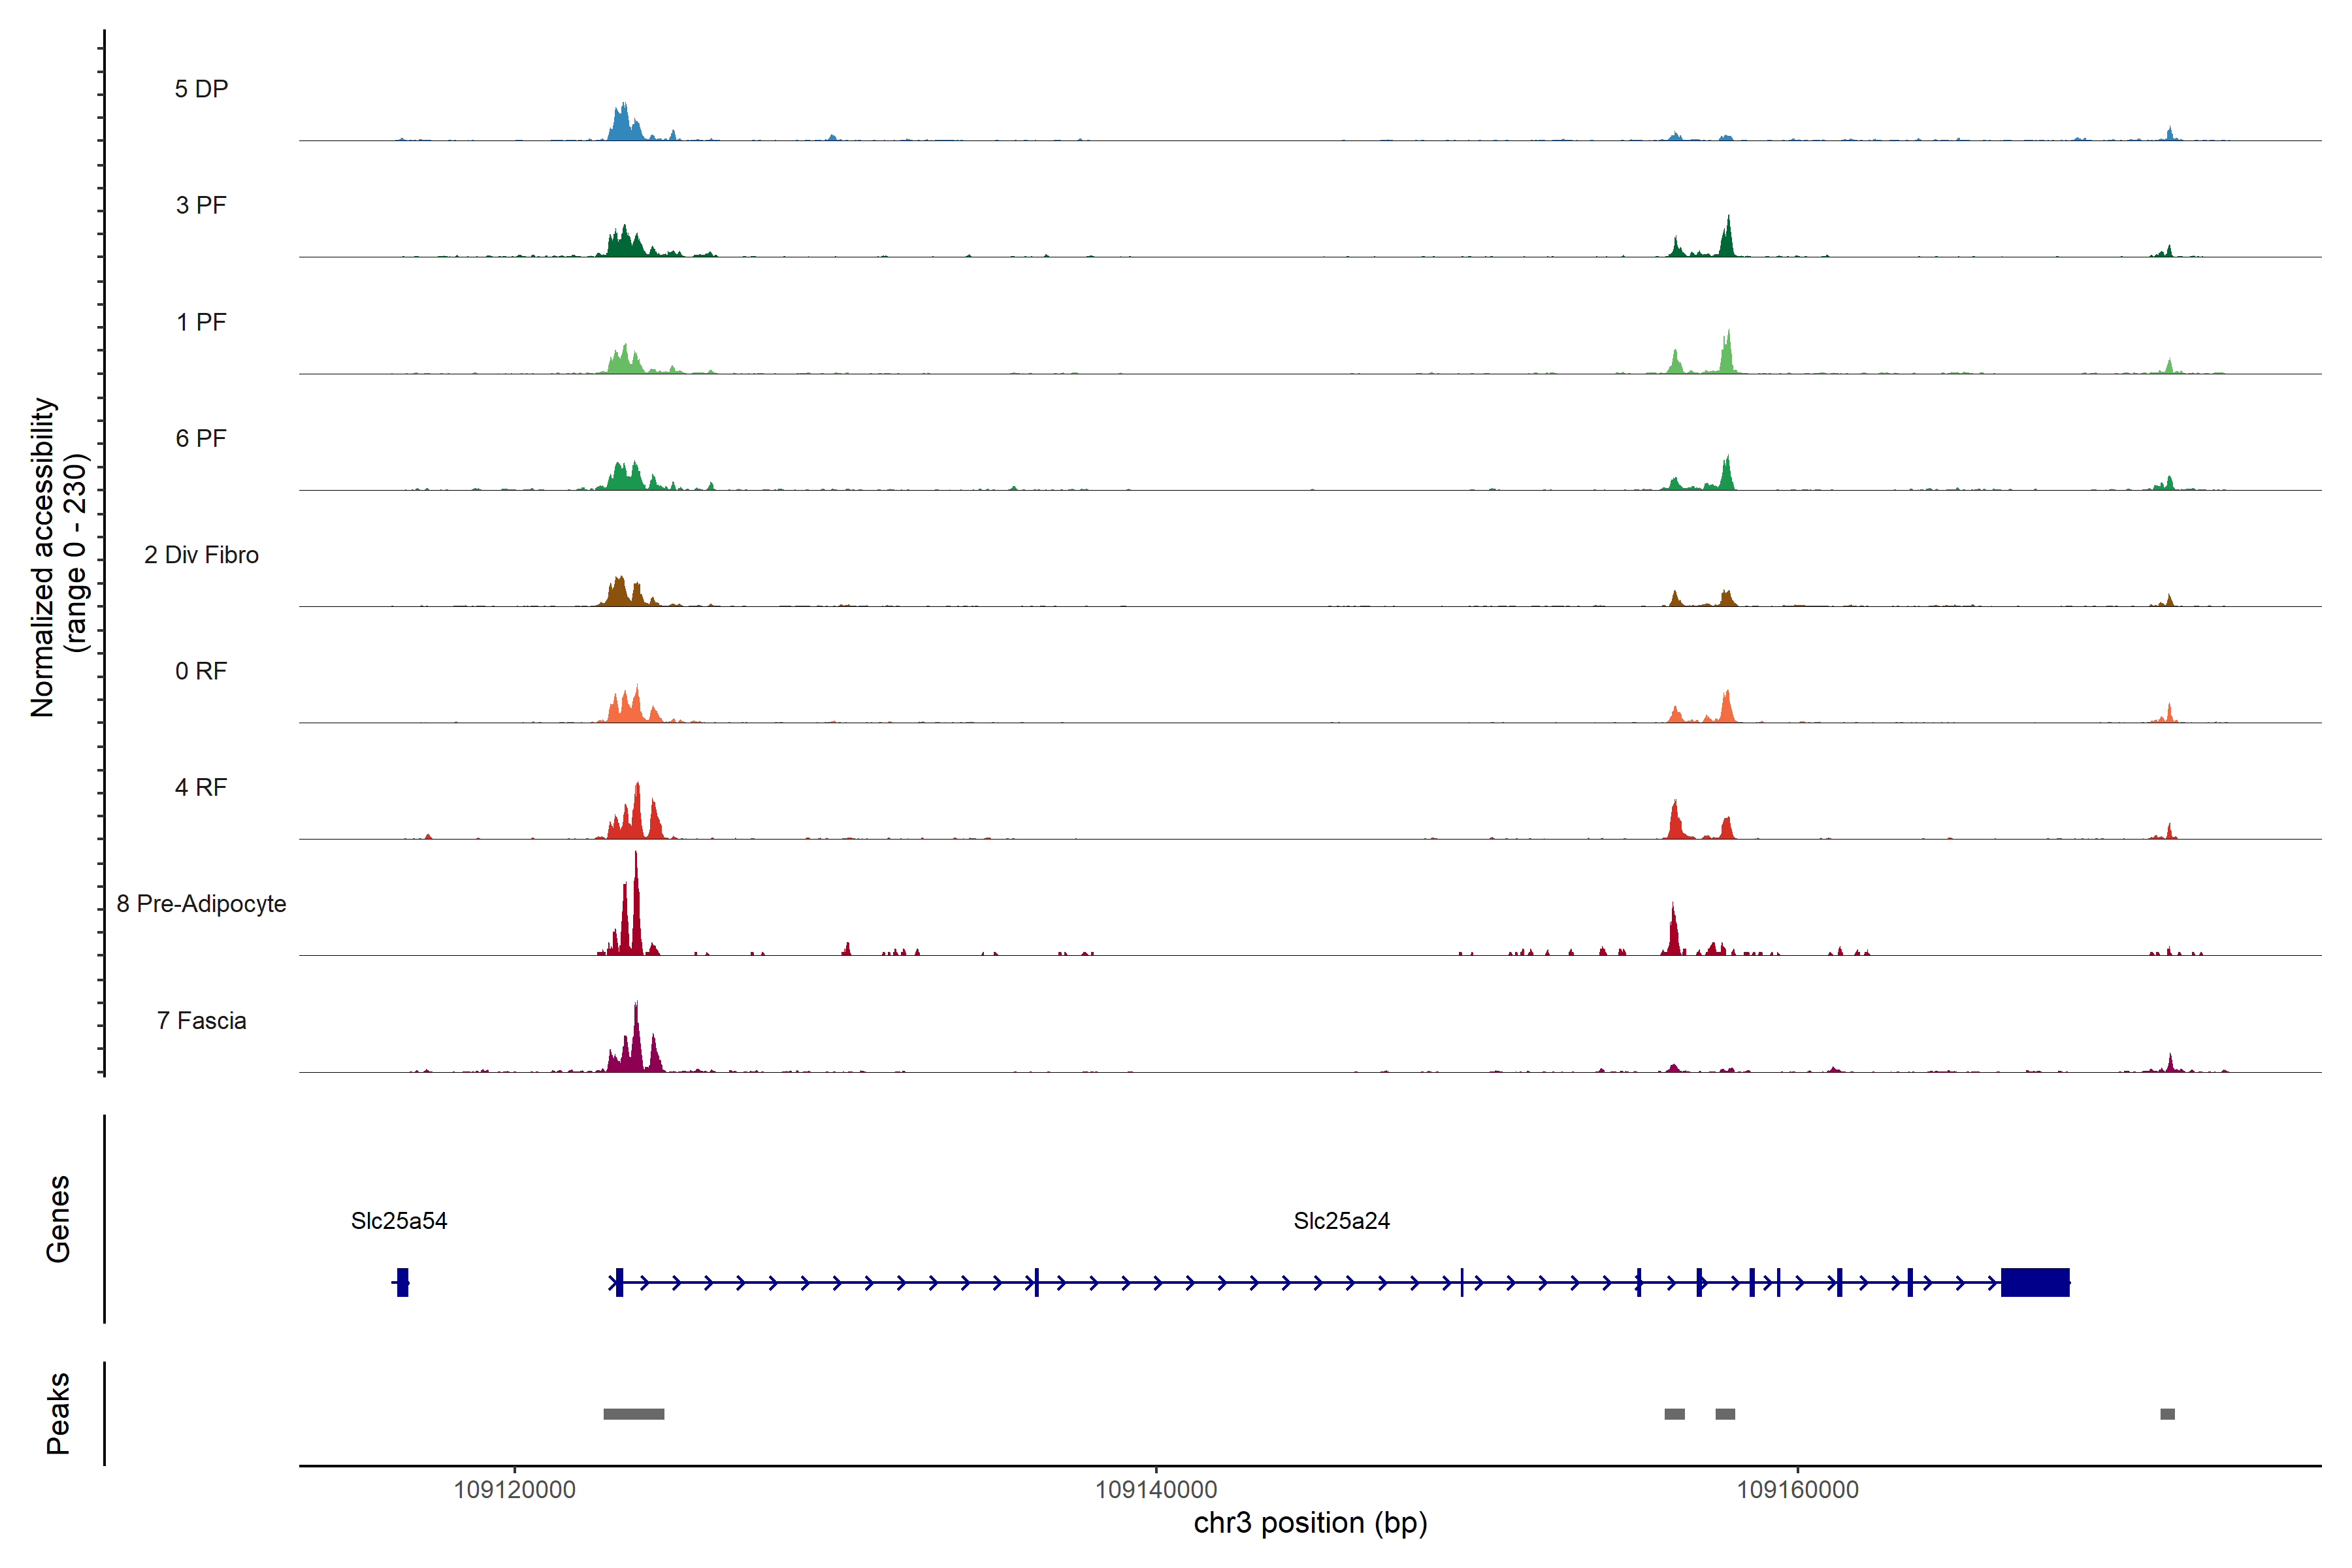Click the 3 PF track label
2352x1568 pixels.
(201, 205)
